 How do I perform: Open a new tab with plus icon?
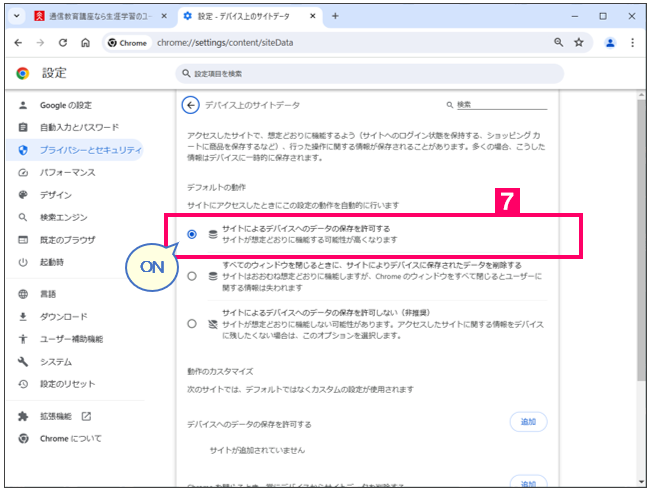tap(335, 16)
